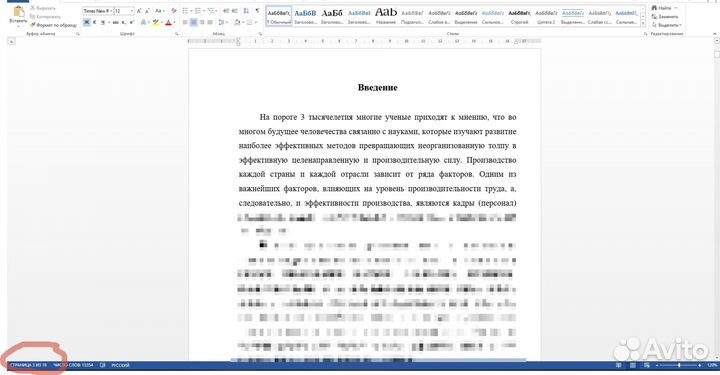Click the Введение heading in document
The image size is (720, 375).
[377, 87]
